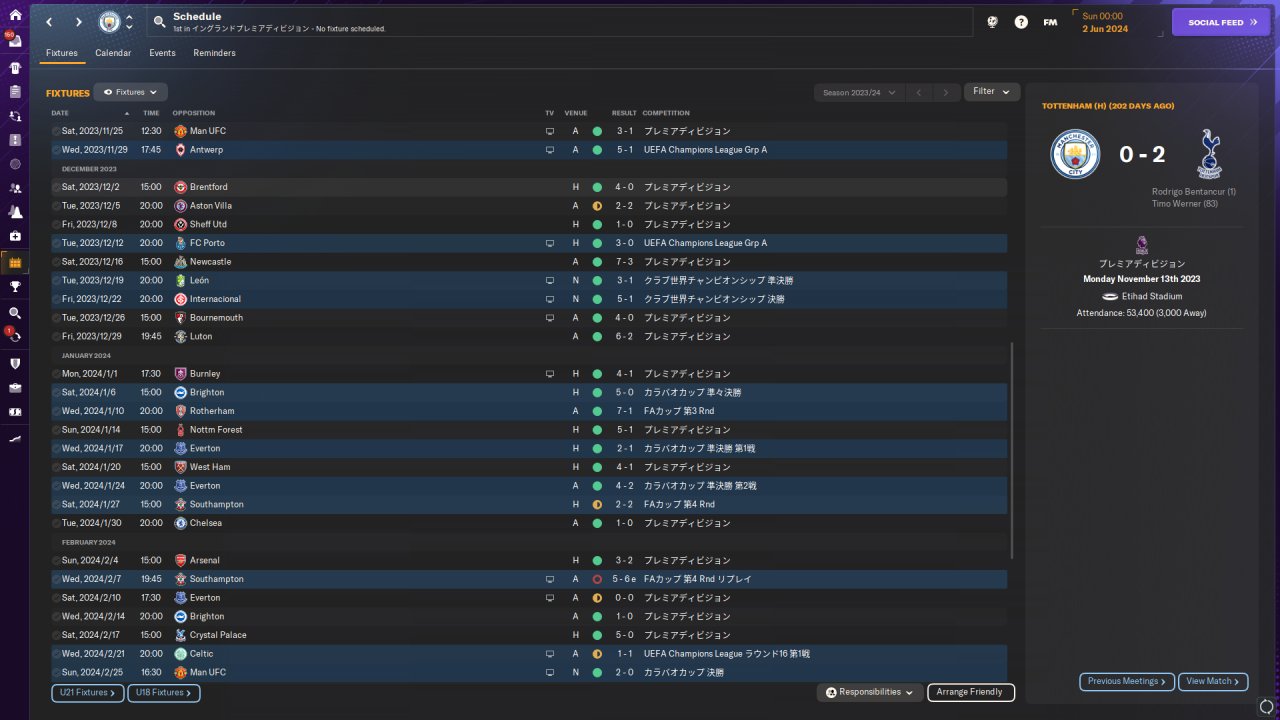
Task: Click the icon left of the help button
Action: tap(992, 22)
